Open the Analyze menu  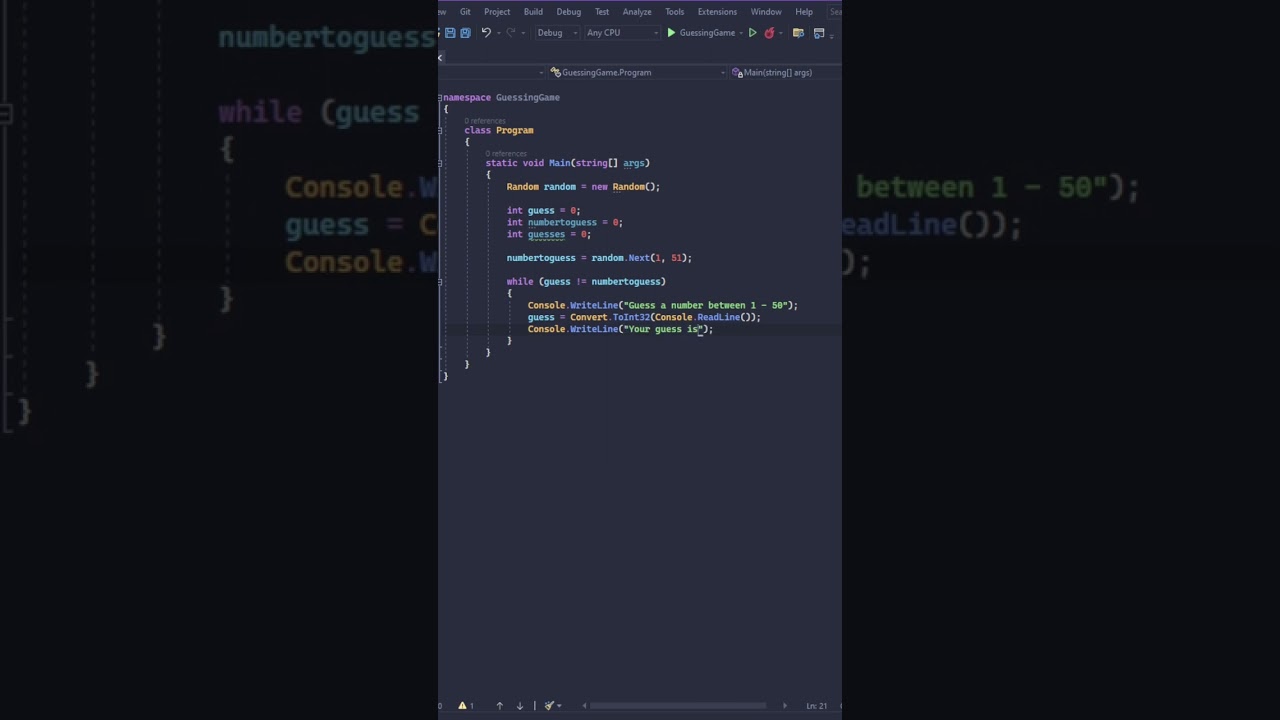click(x=637, y=12)
